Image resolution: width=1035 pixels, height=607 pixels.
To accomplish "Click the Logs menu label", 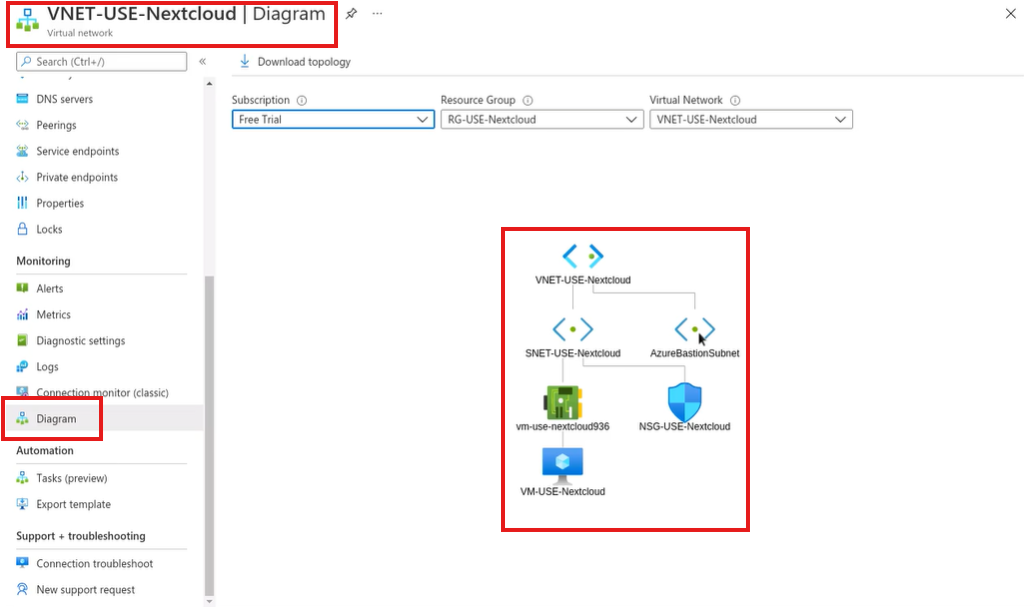I will point(48,367).
